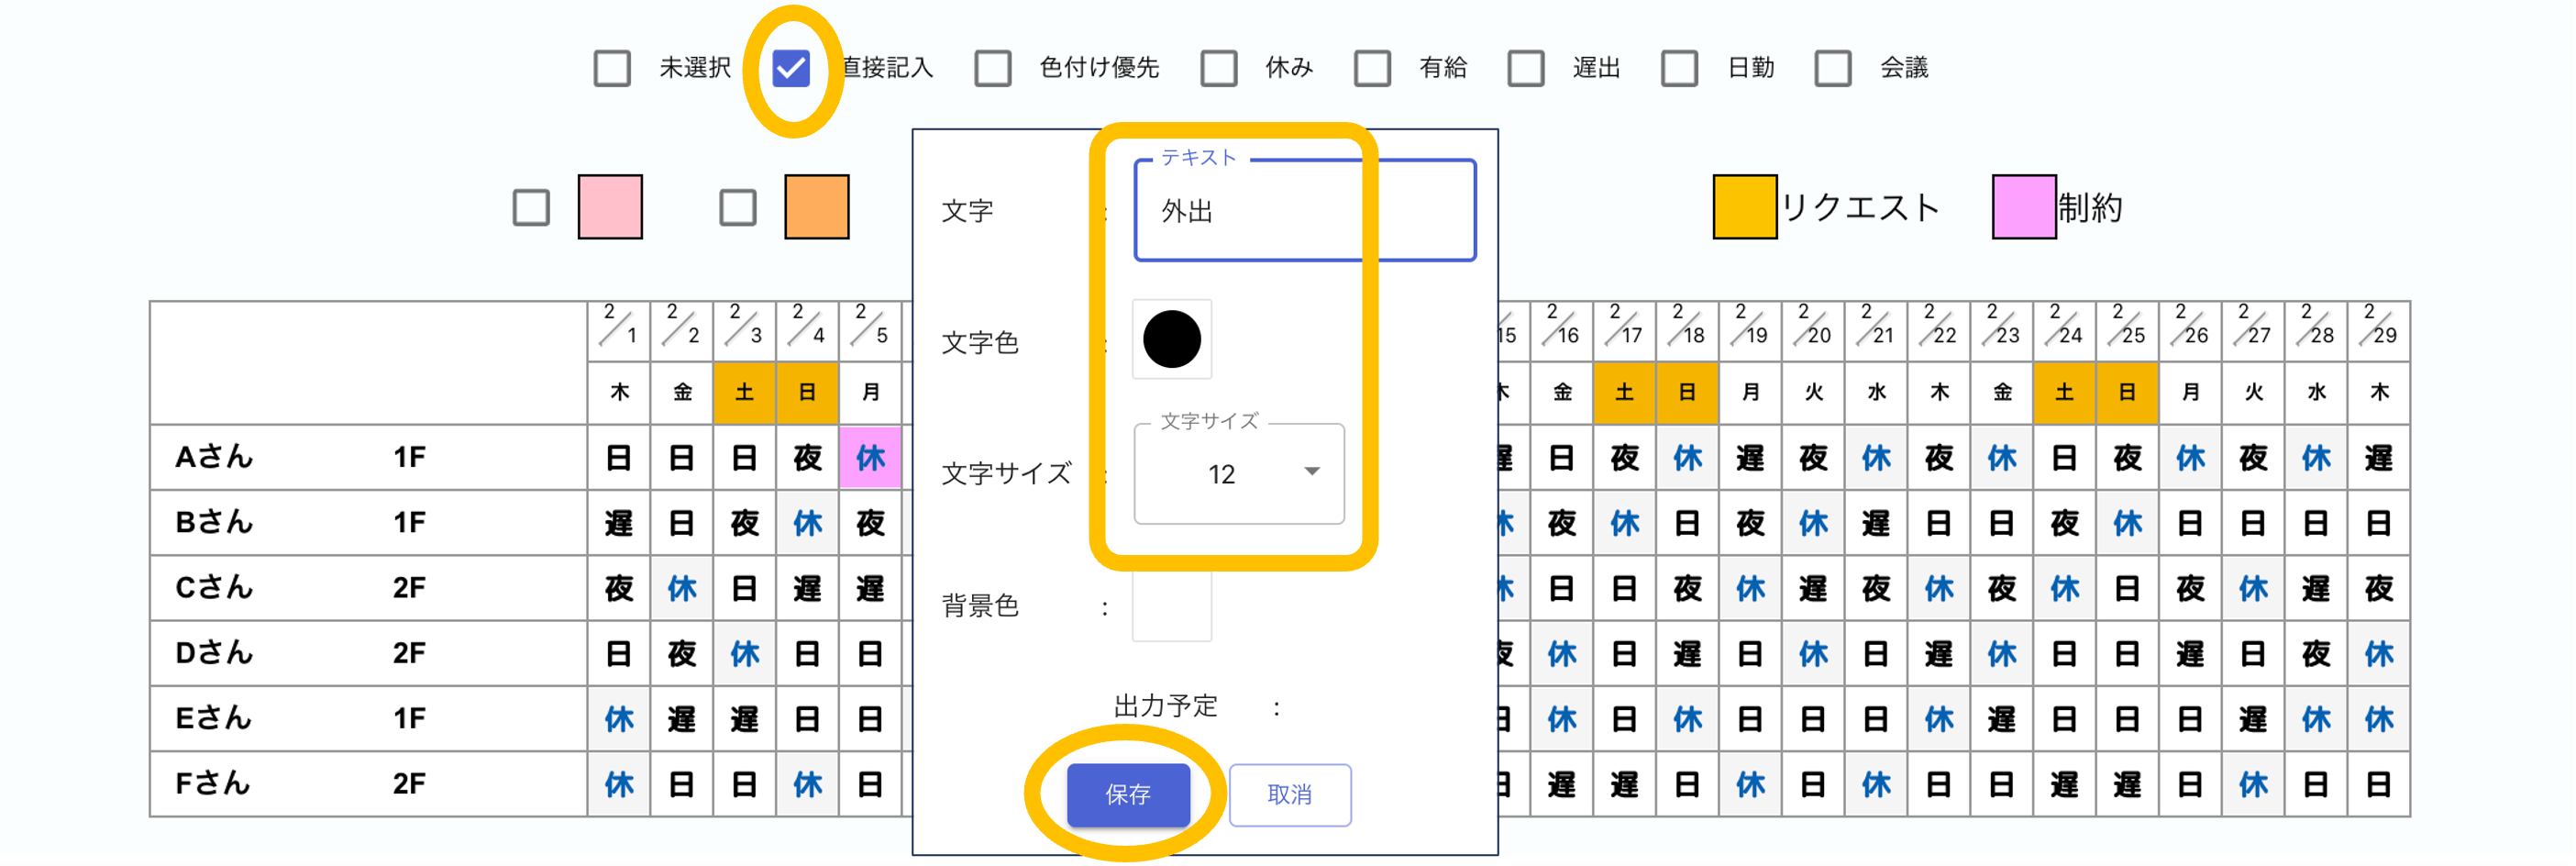Toggle the 会議 checkbox
Image resolution: width=2576 pixels, height=866 pixels.
[x=1832, y=68]
